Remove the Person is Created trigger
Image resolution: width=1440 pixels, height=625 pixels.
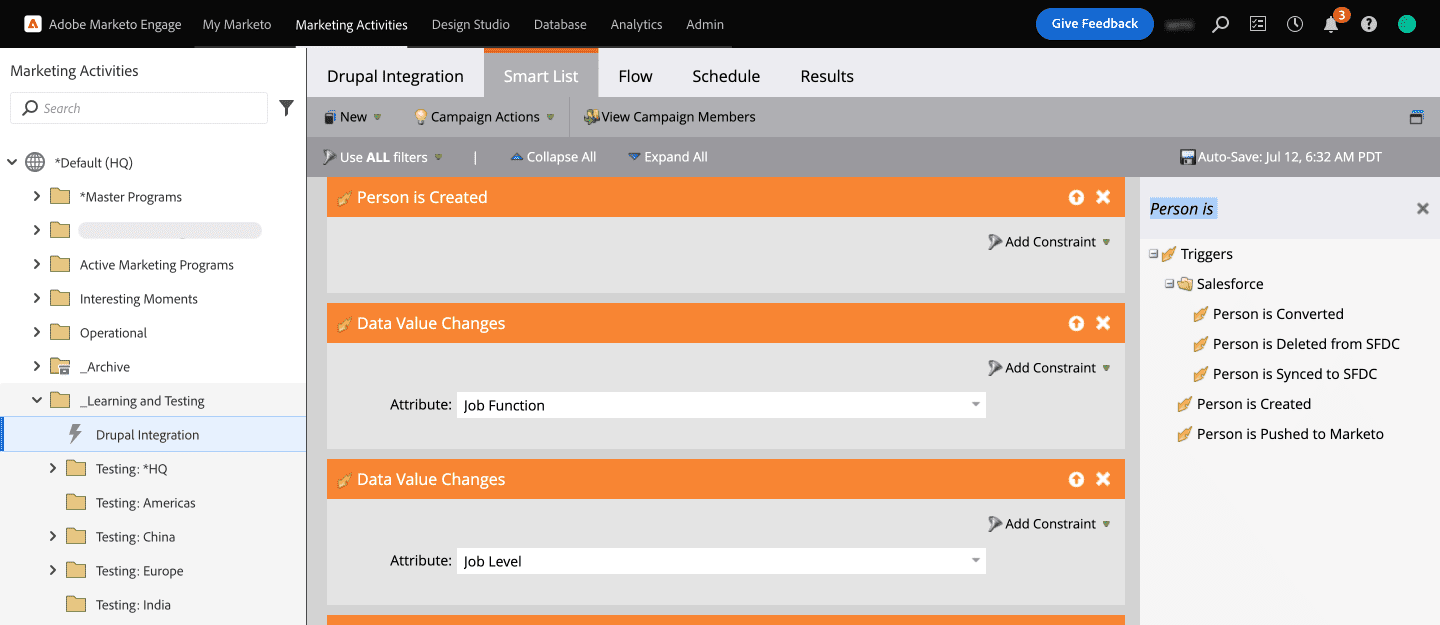click(1103, 197)
